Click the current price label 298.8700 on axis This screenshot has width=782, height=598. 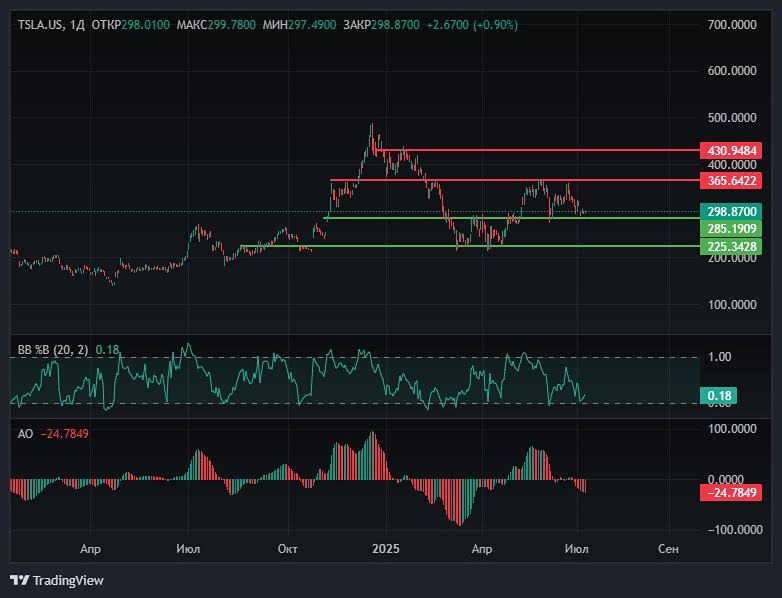731,211
